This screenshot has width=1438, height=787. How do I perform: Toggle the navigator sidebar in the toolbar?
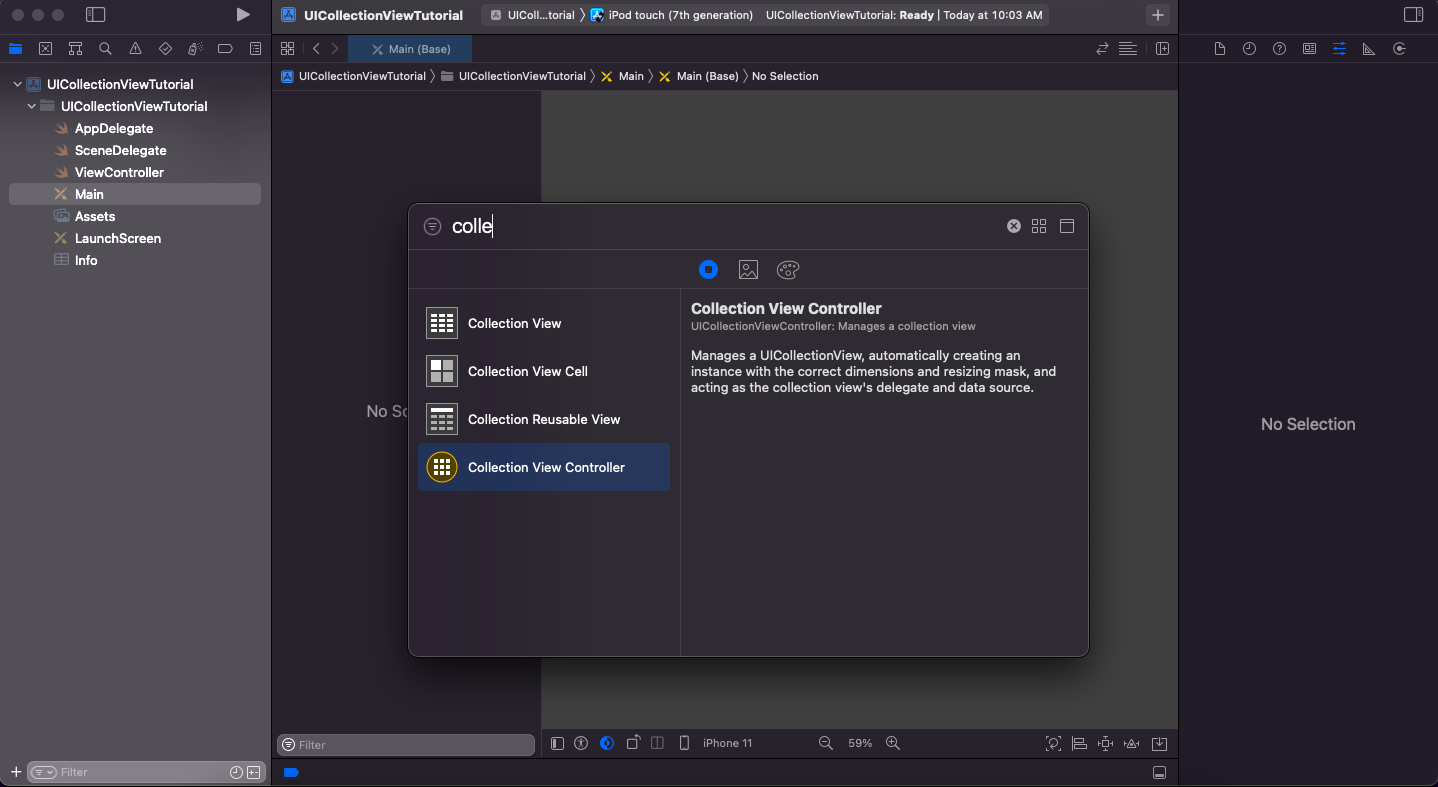(95, 15)
